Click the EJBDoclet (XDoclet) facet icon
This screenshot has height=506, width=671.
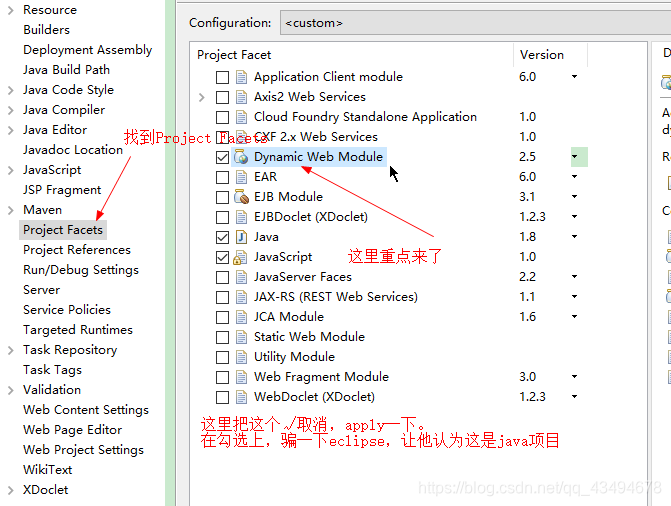(241, 217)
